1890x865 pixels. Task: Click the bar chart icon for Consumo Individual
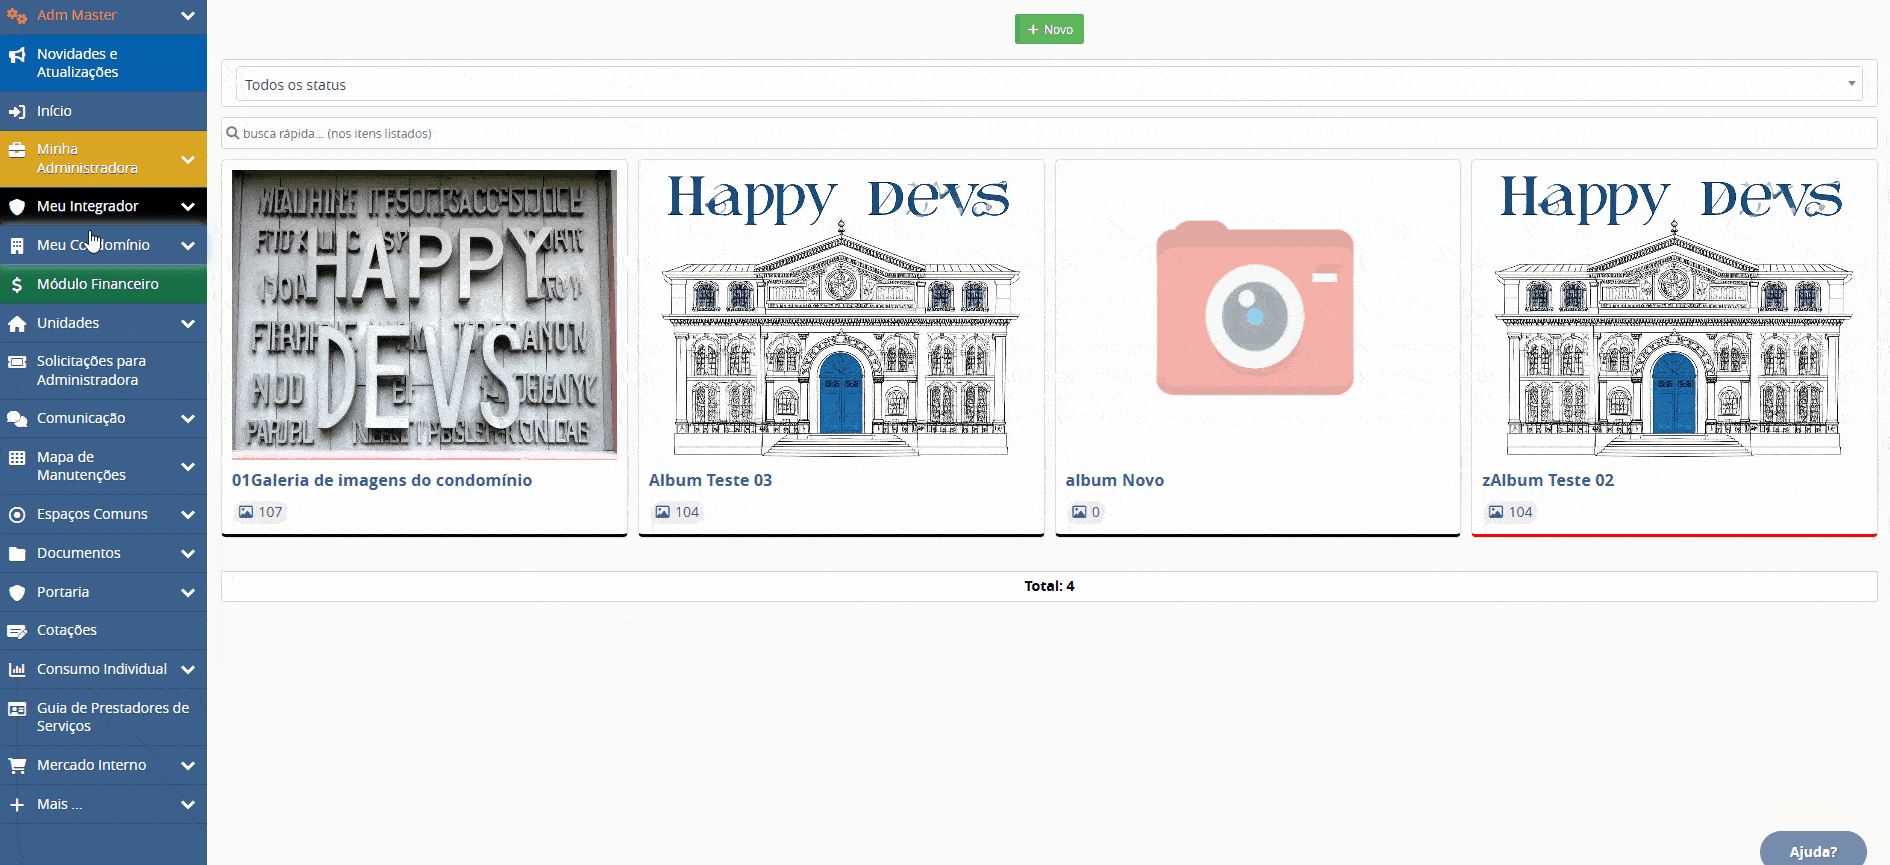point(17,670)
